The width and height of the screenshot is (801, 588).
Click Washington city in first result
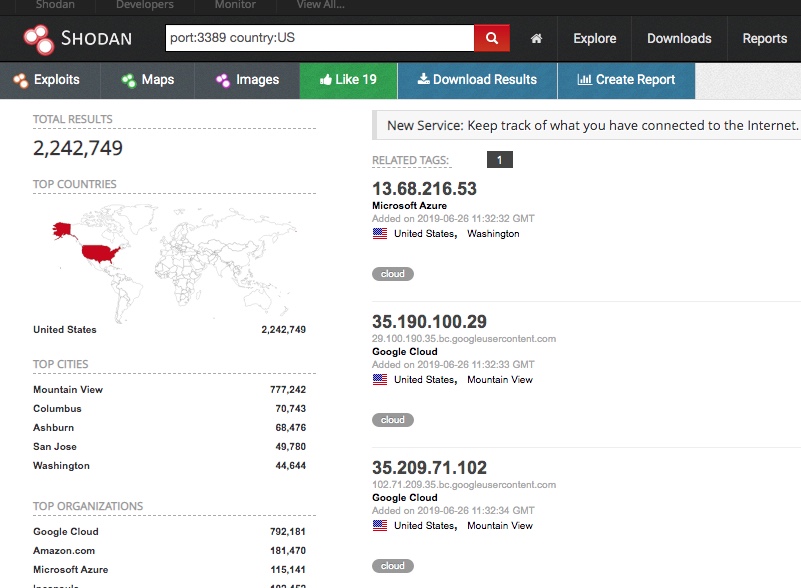point(493,233)
